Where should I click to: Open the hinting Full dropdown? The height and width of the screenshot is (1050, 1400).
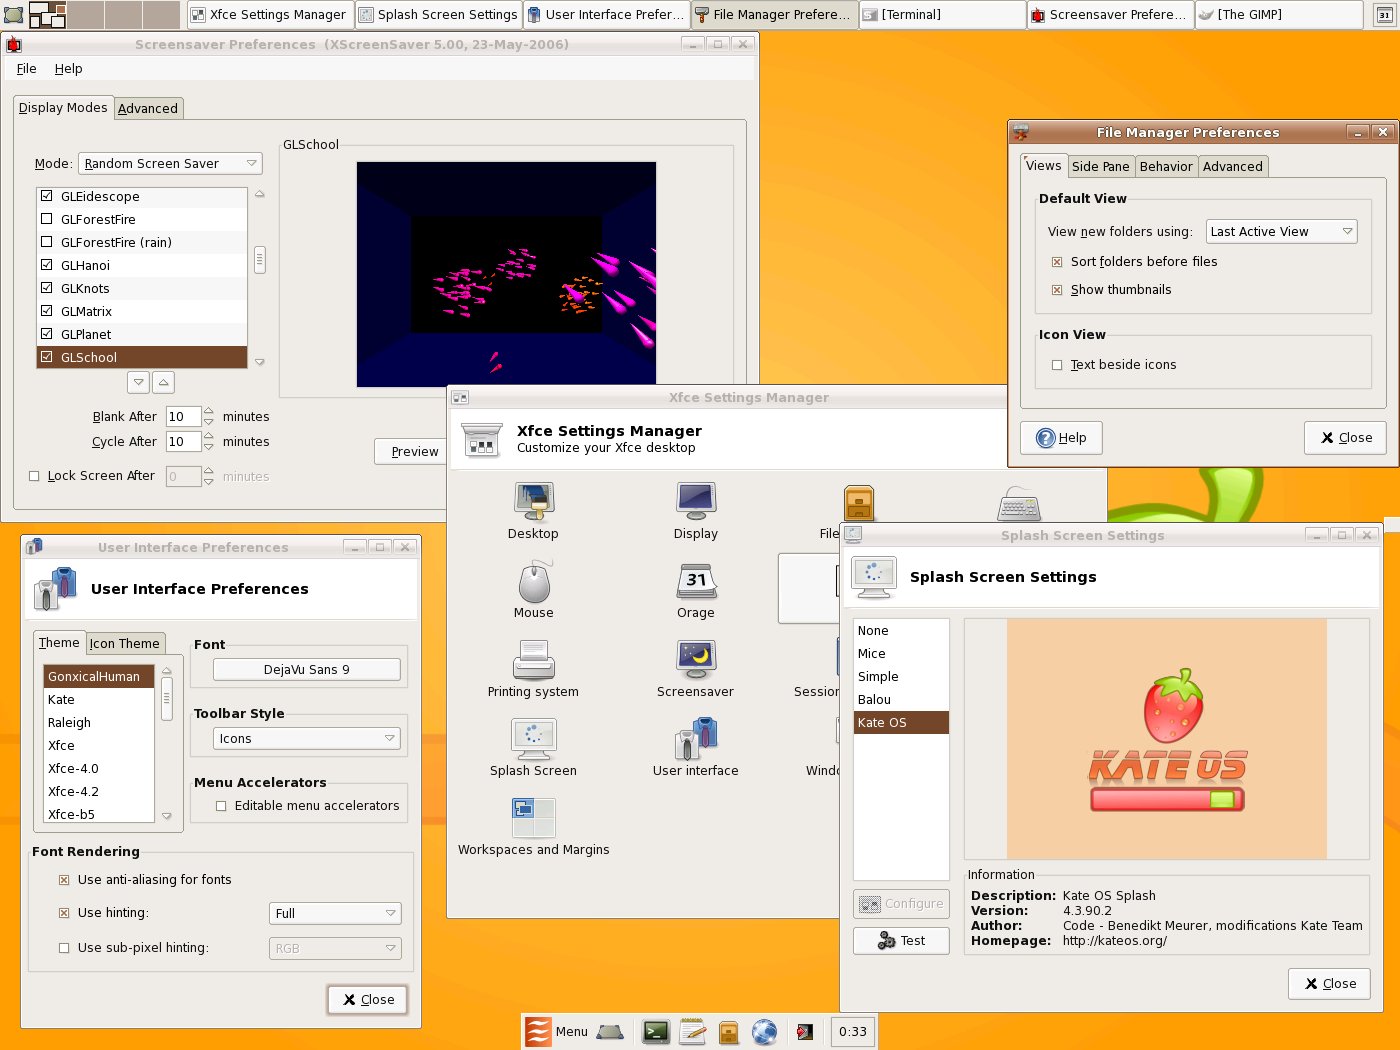pyautogui.click(x=335, y=913)
